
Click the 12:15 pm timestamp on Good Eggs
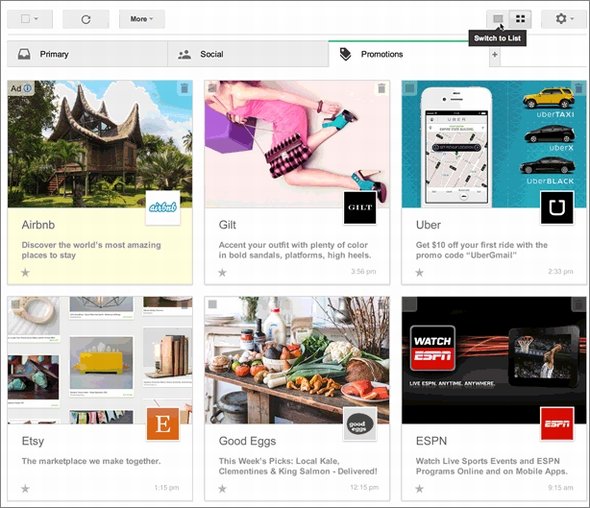(364, 488)
